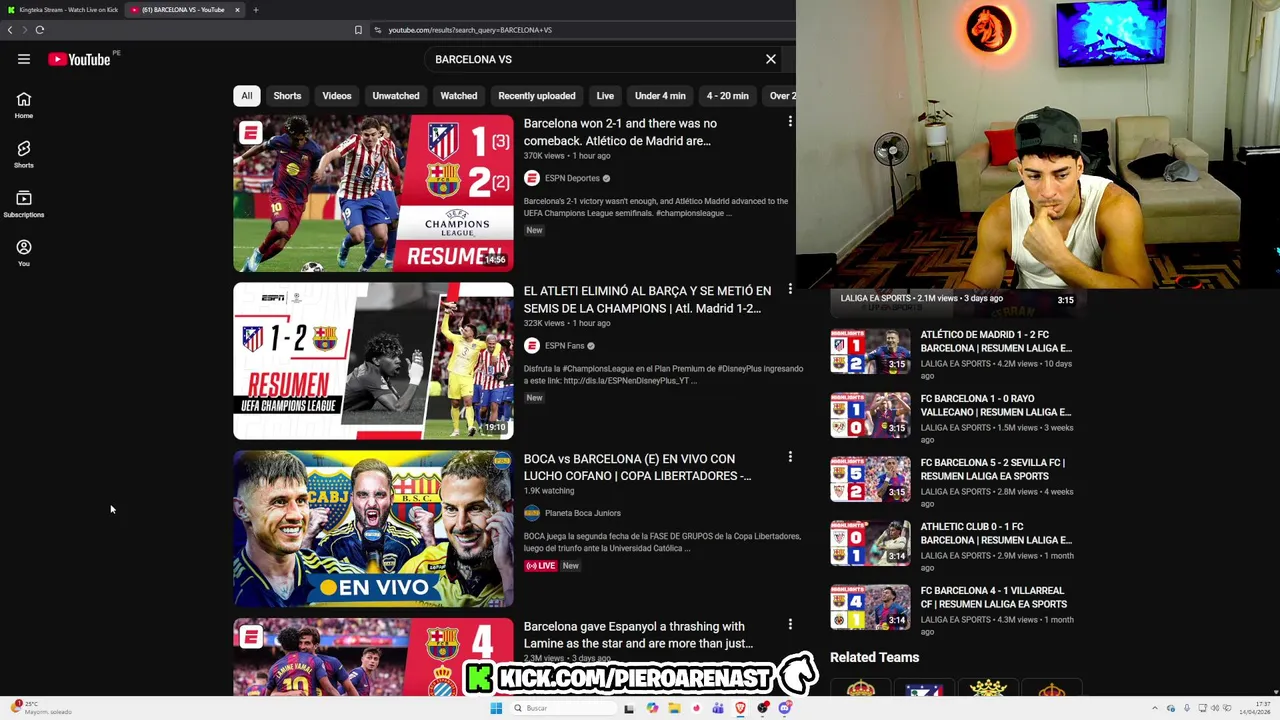Open FC Barcelona 5 - 2 Sevilla FC resumen

[x=993, y=469]
